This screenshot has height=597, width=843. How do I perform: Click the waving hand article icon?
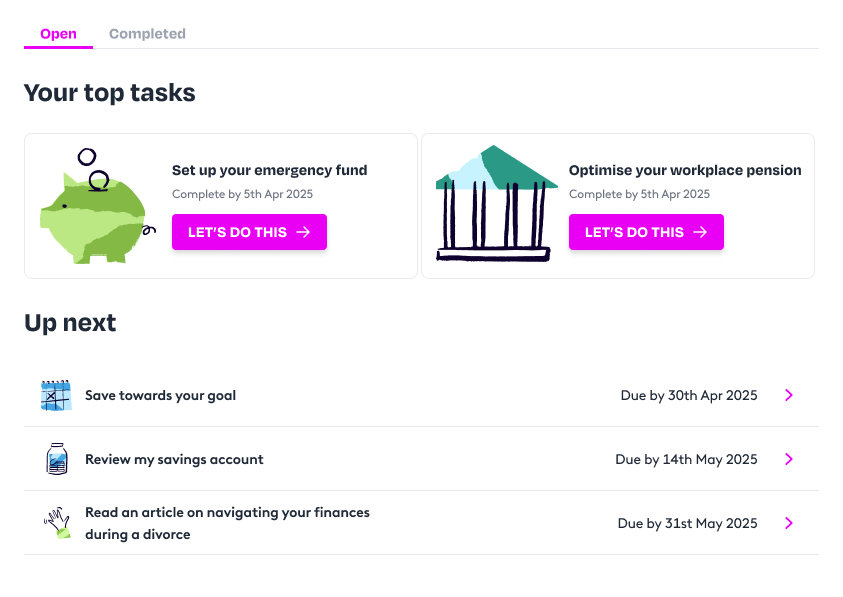56,523
